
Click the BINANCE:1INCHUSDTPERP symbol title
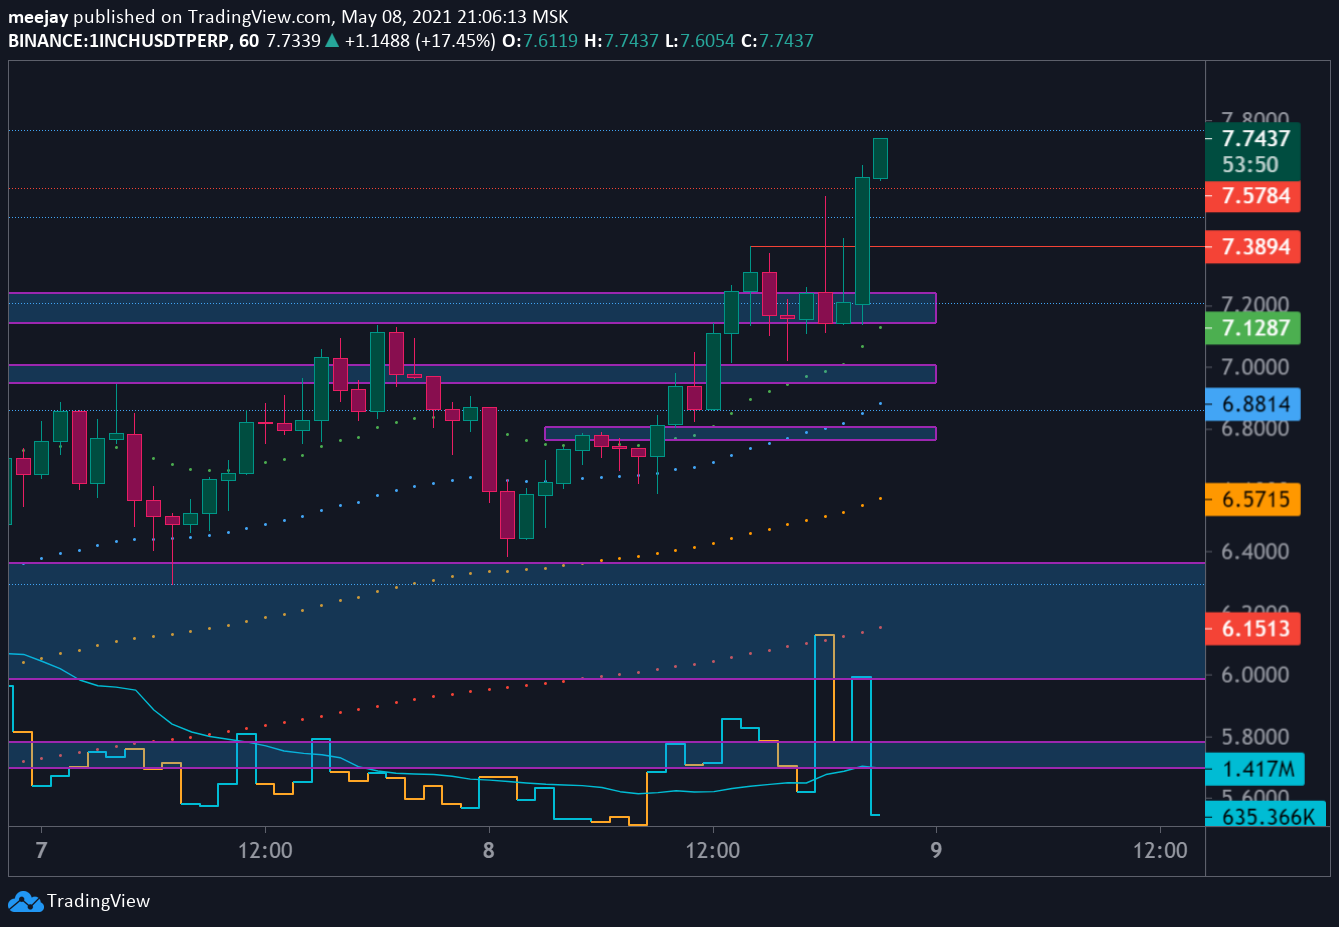pyautogui.click(x=119, y=41)
